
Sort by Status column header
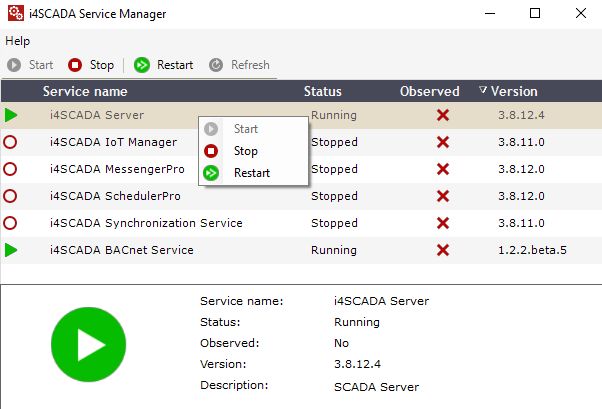[x=322, y=91]
